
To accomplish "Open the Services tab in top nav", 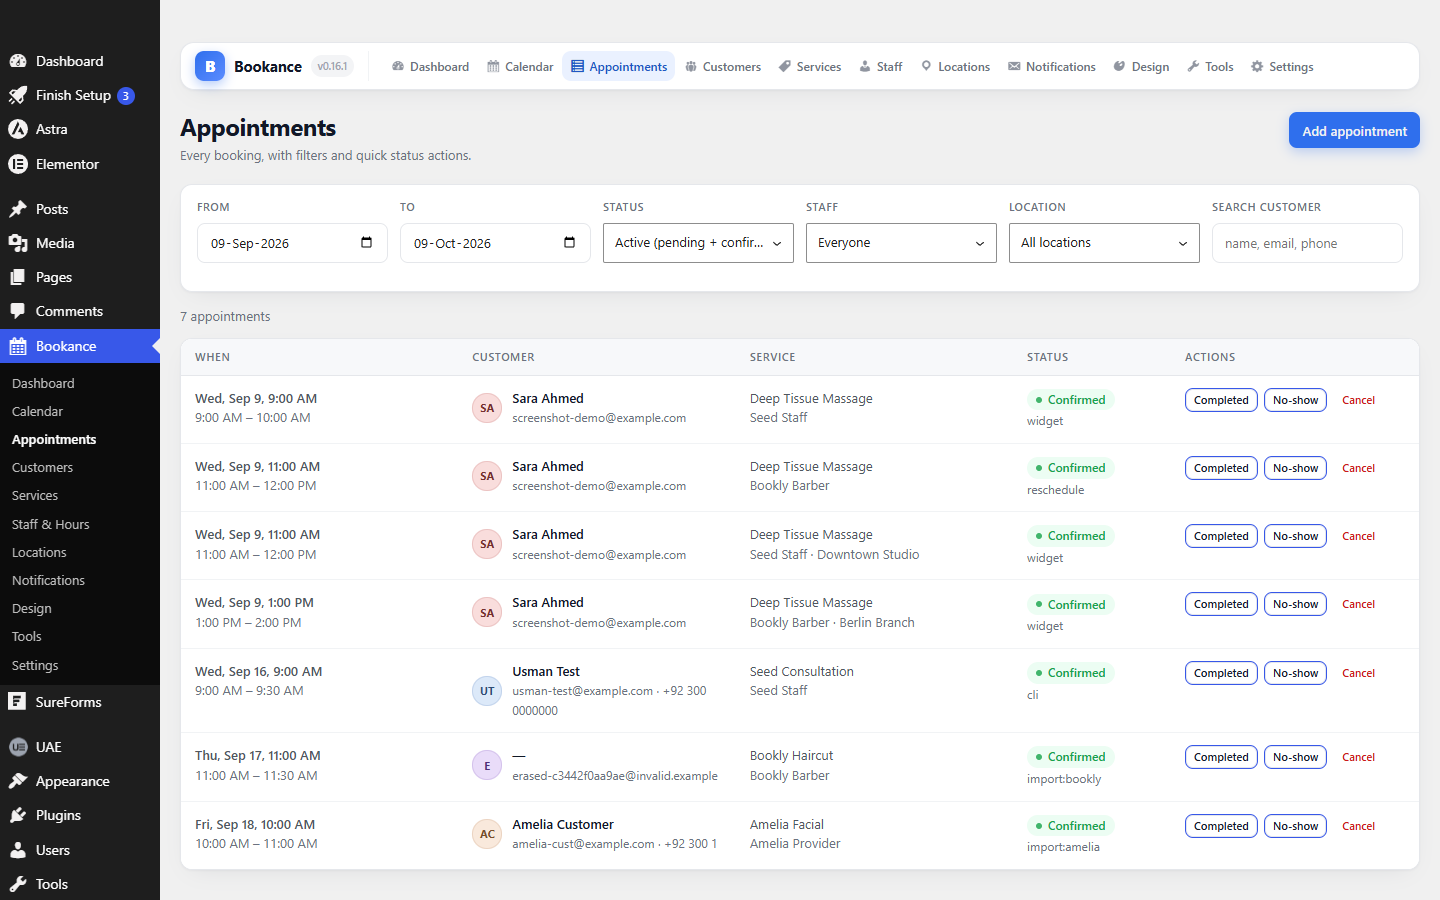I will [x=810, y=67].
